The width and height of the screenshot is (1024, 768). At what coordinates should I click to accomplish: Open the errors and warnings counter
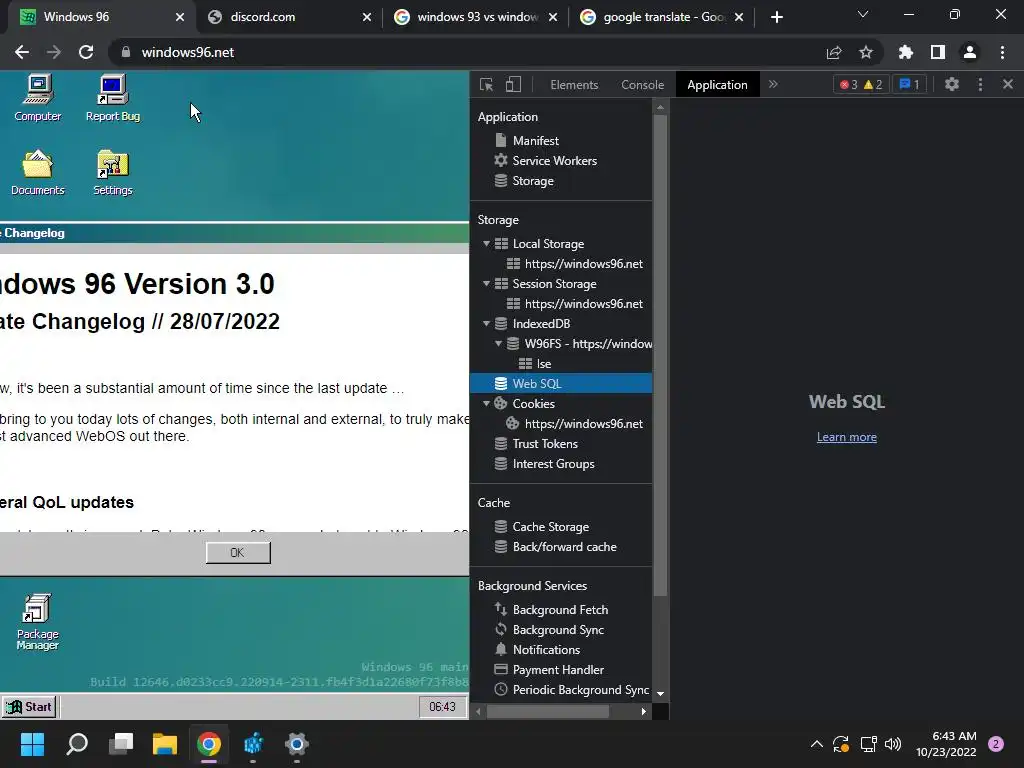pyautogui.click(x=861, y=84)
